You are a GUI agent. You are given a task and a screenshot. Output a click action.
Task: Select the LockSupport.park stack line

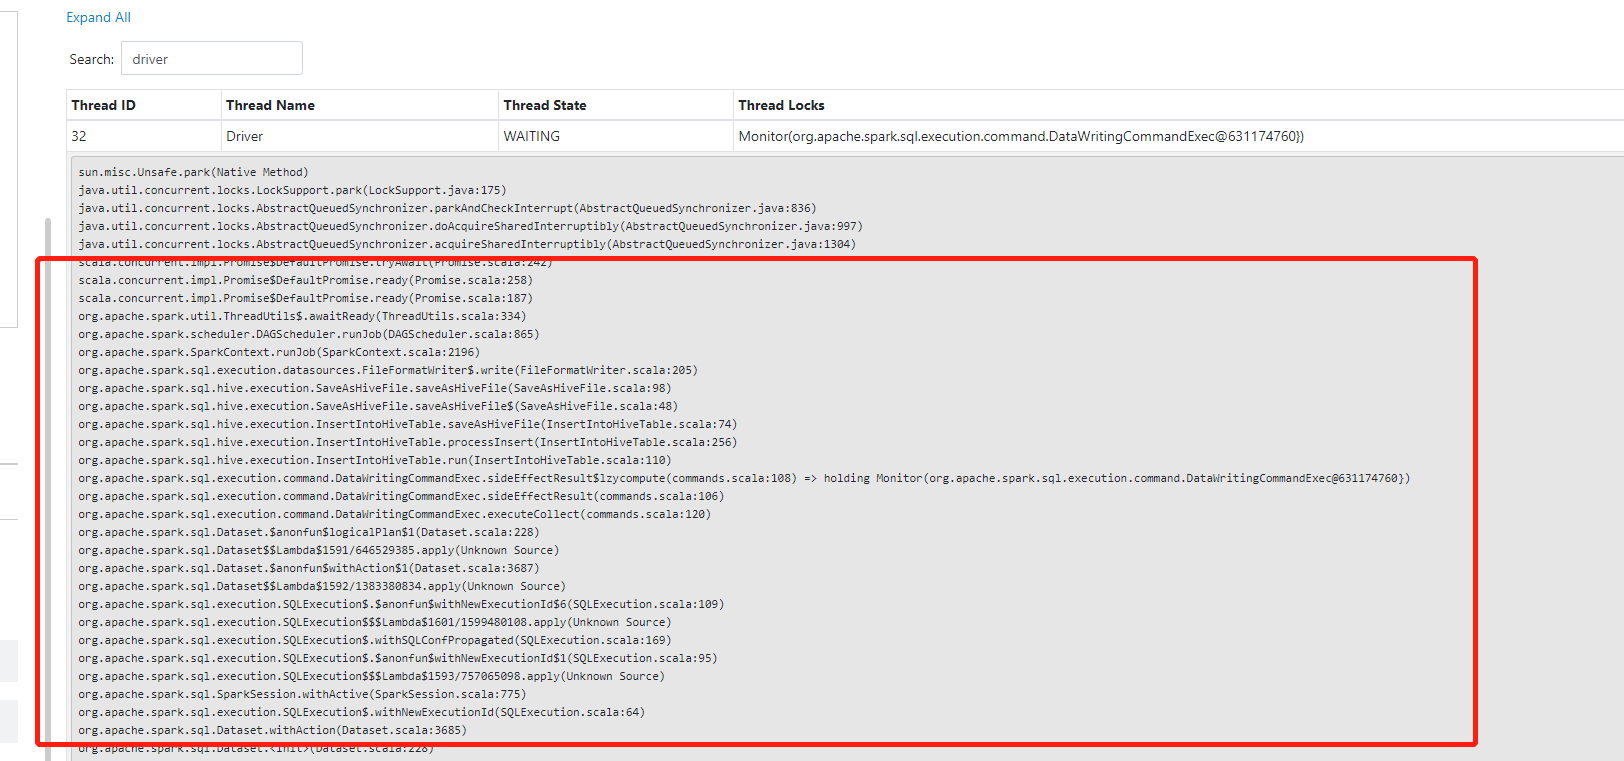(x=292, y=190)
